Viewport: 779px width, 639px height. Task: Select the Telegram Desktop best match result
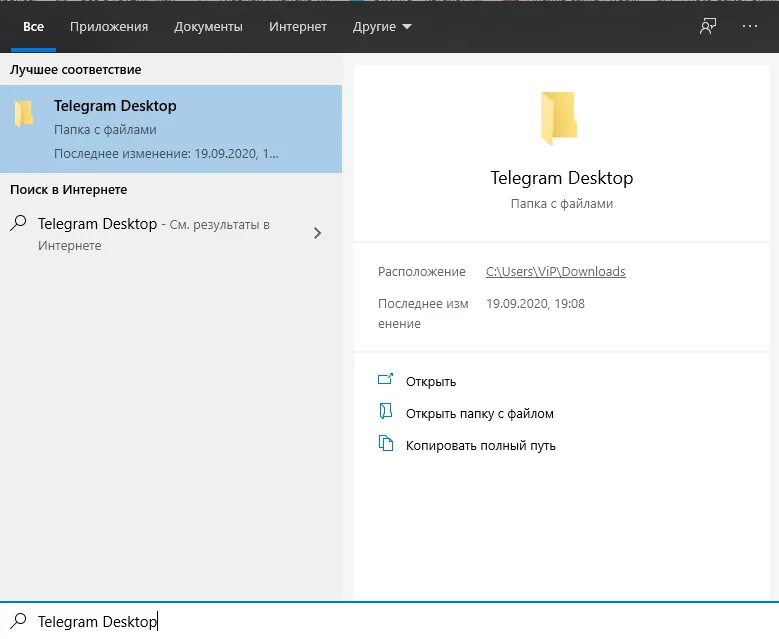[171, 129]
